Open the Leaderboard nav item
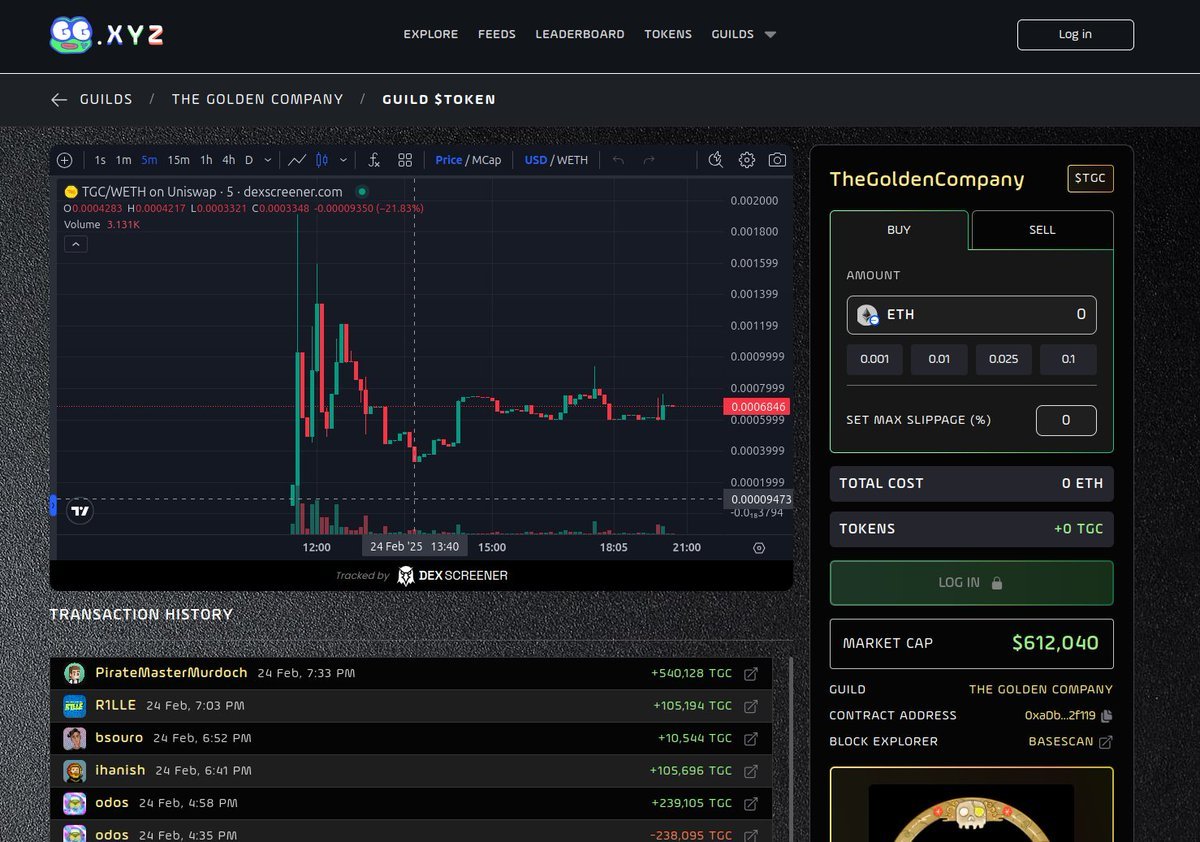 pos(580,34)
